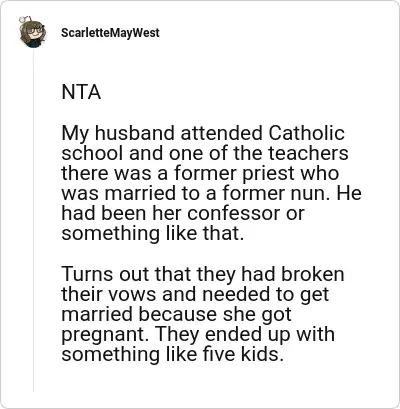Click the word Catholic in the comment
Viewport: 400px width, 409px height.
306,133
